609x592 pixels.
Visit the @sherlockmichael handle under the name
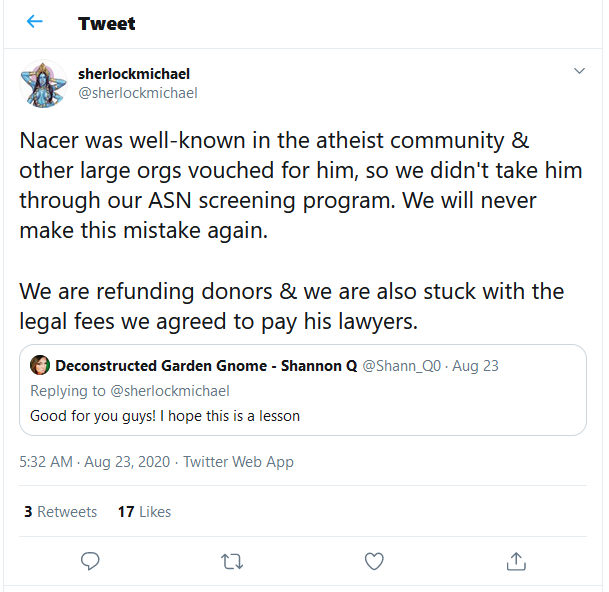point(138,93)
